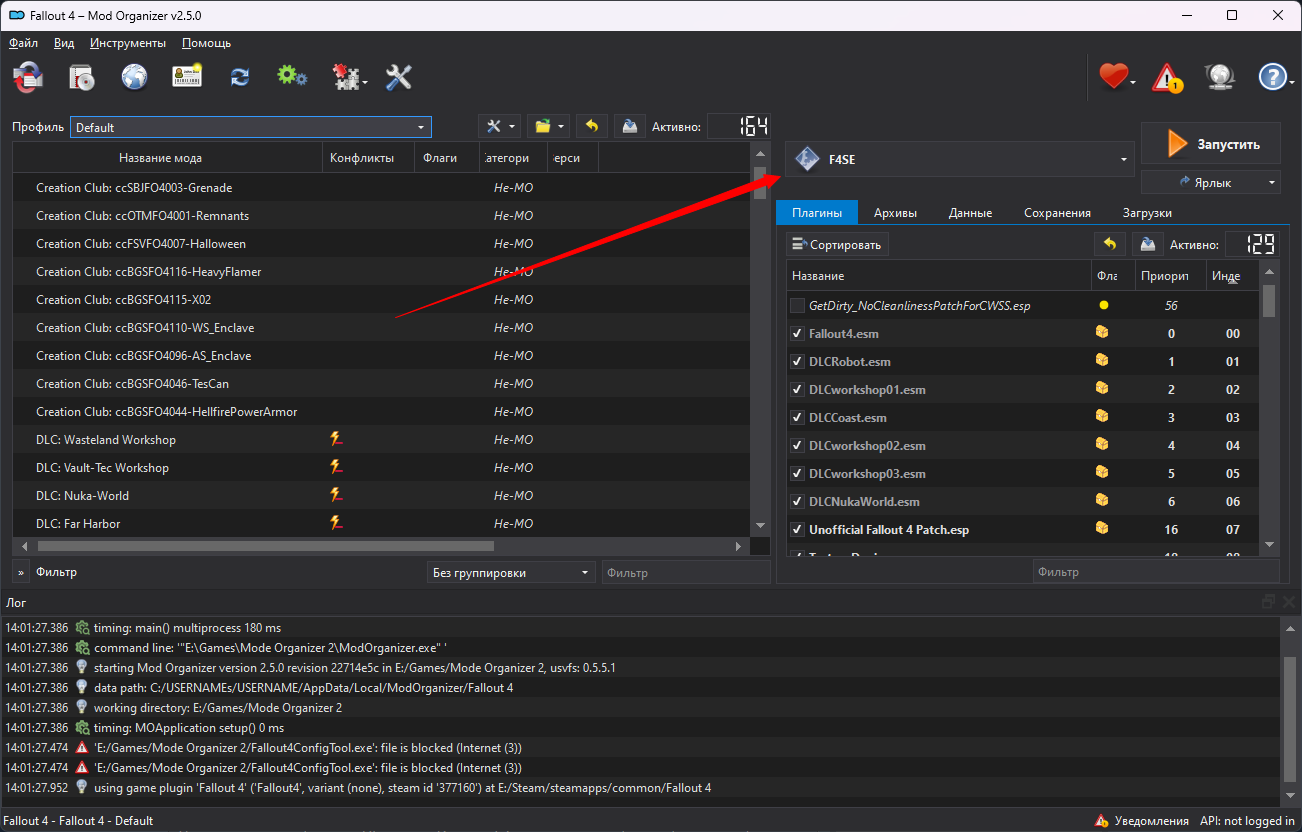Open the warning triangle notifications icon
This screenshot has height=832, width=1302.
click(1167, 77)
